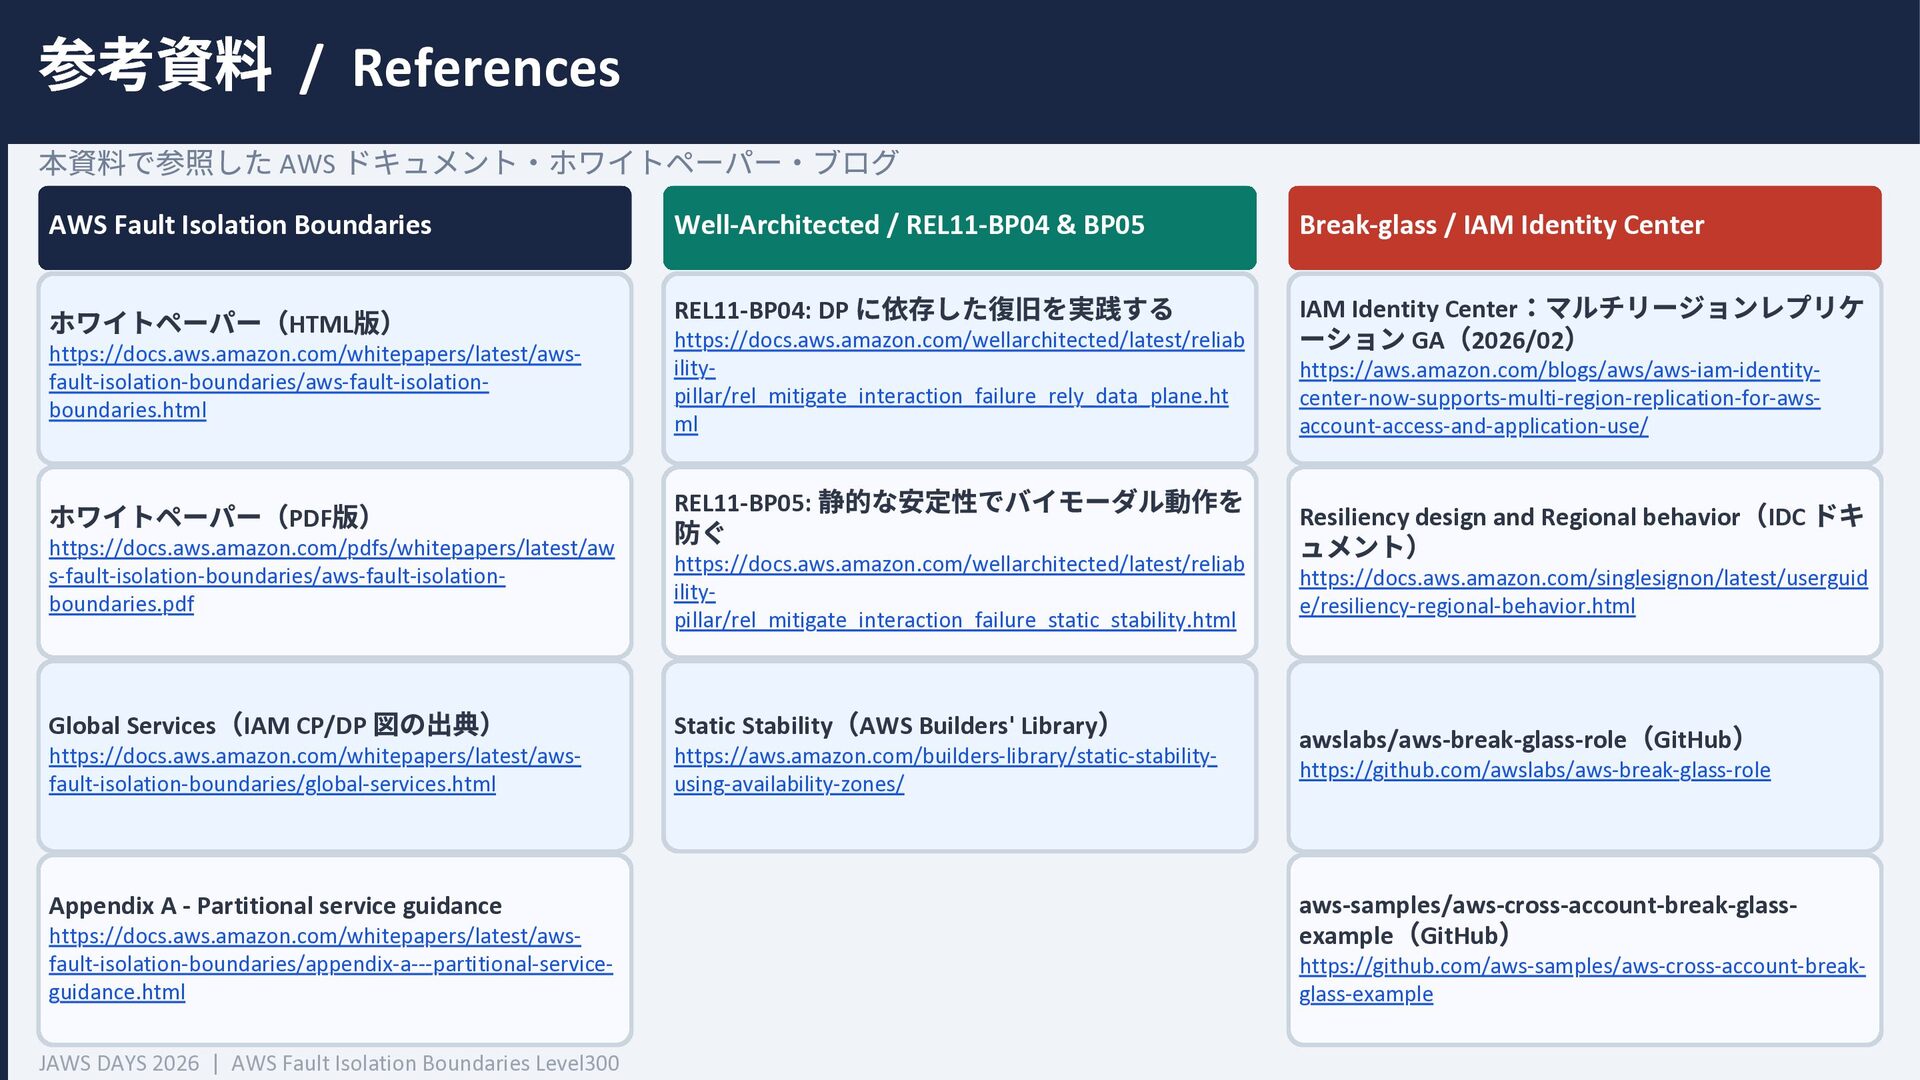
Task: Click the Appendix A card heading
Action: [275, 906]
